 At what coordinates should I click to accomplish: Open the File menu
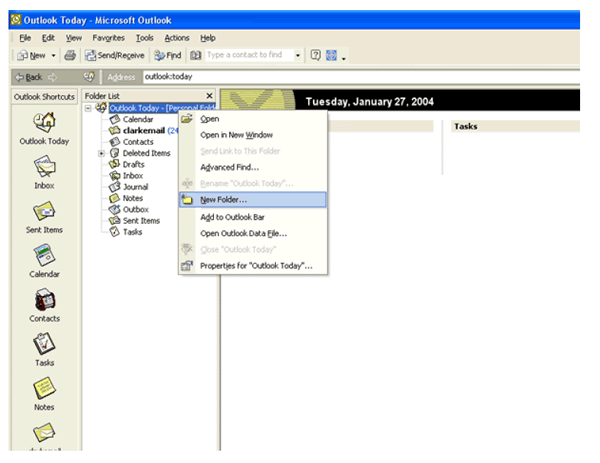(x=25, y=38)
